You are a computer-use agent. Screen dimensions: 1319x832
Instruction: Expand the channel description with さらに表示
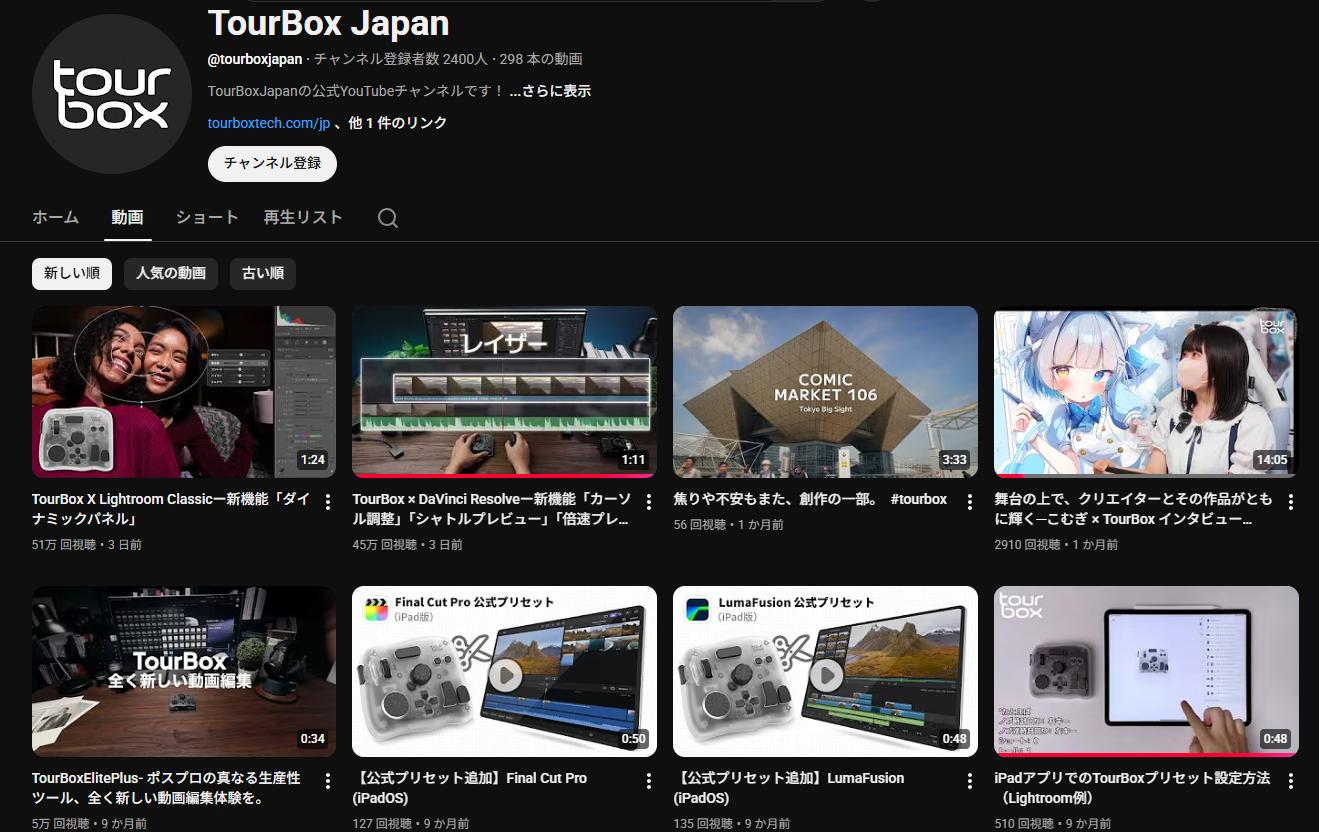click(550, 90)
